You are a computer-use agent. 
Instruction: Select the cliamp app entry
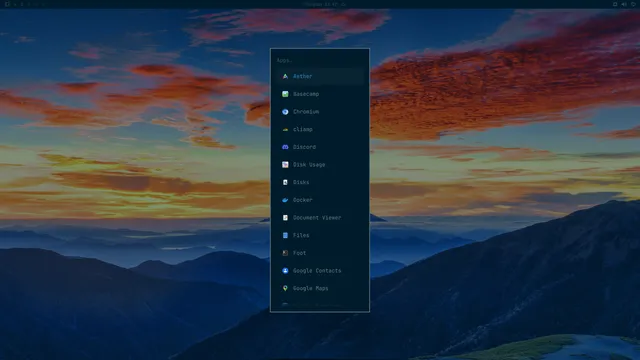[320, 129]
